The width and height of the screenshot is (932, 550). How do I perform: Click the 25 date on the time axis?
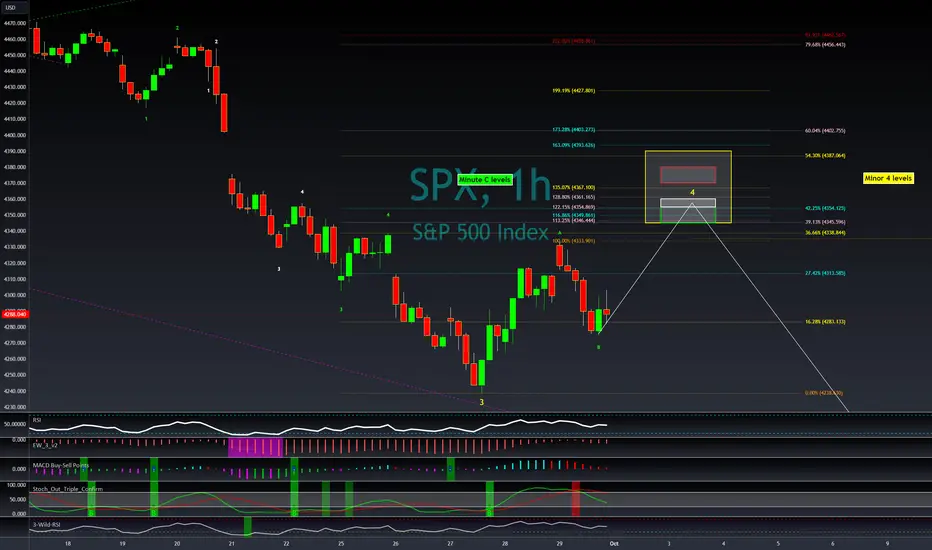coord(341,543)
